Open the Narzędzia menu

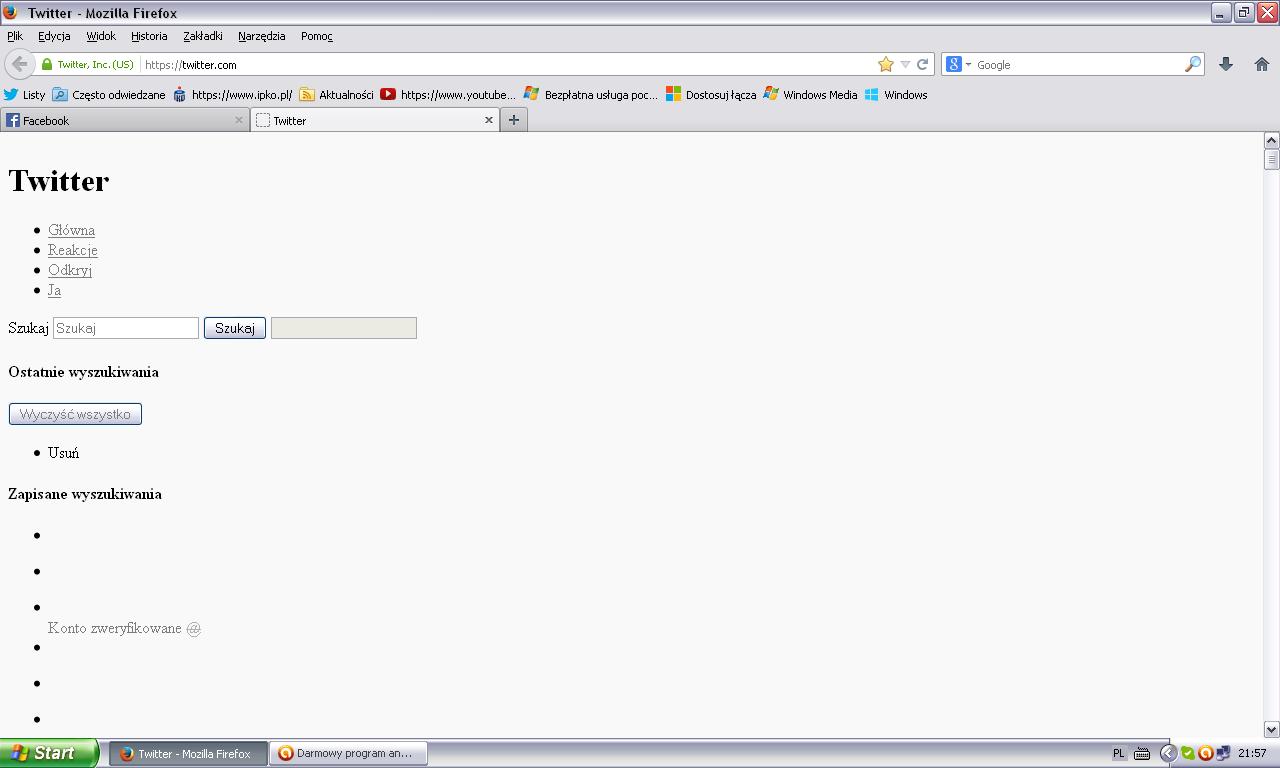[262, 36]
